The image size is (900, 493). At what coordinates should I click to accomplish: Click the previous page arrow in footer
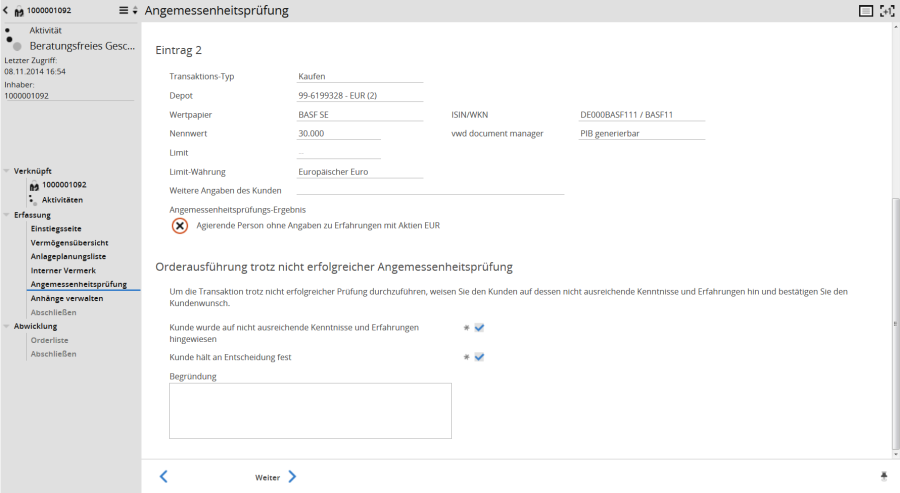(x=164, y=477)
